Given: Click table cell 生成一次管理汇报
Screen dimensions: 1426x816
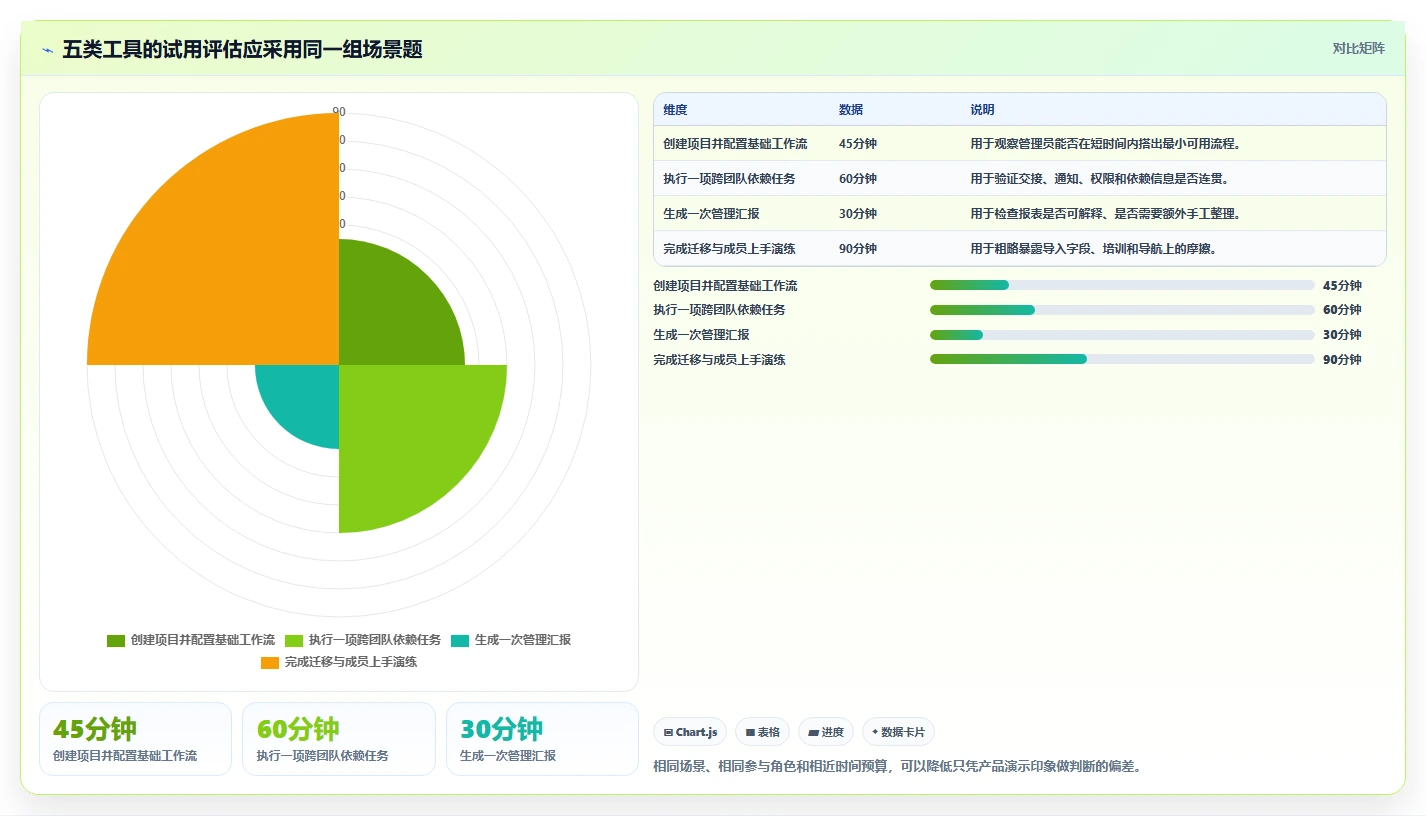Looking at the screenshot, I should (x=711, y=214).
